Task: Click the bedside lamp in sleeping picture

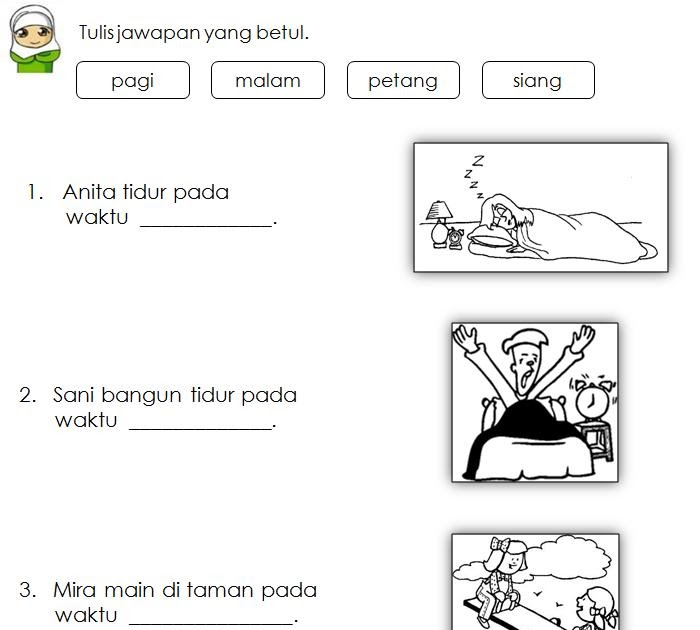Action: point(439,224)
